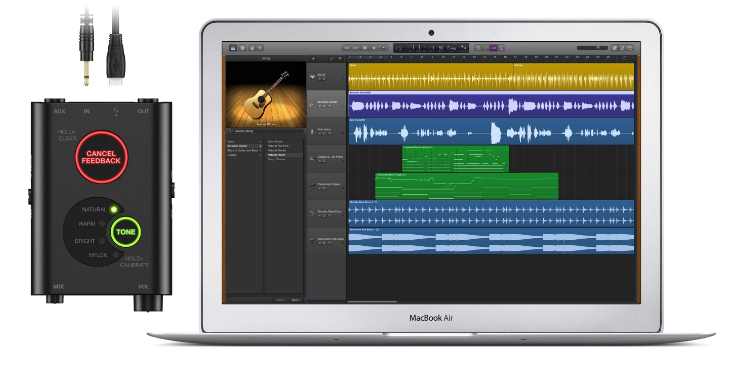746x375 pixels.
Task: Click the Quick Help question mark icon
Action: click(x=243, y=48)
